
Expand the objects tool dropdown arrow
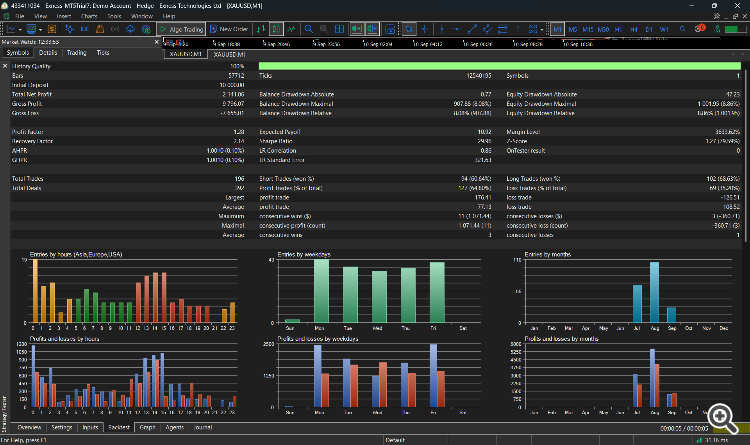[541, 30]
